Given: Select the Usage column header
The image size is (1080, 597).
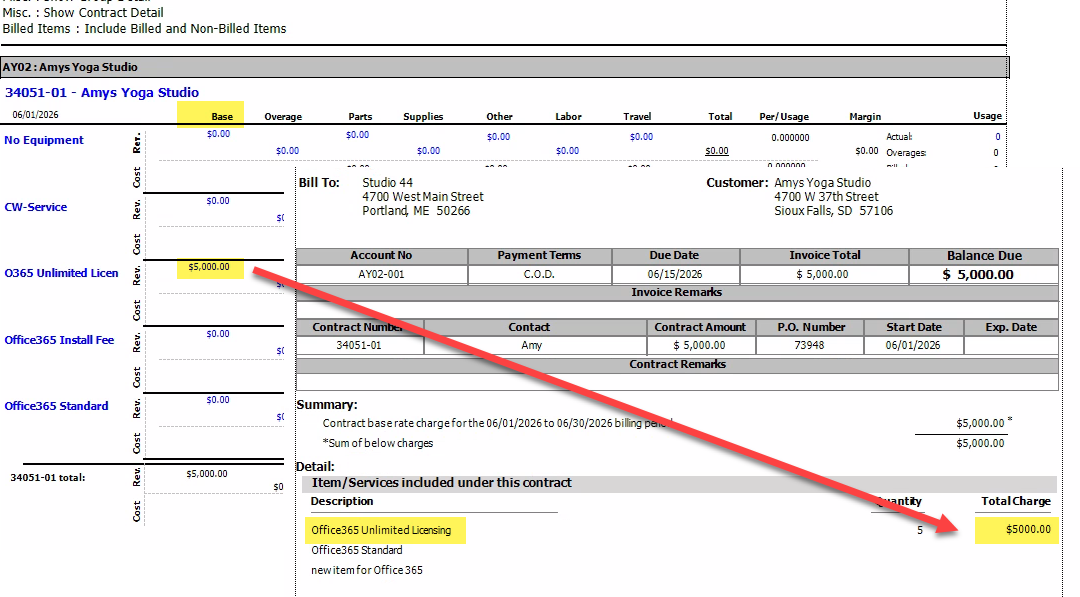Looking at the screenshot, I should pyautogui.click(x=987, y=116).
